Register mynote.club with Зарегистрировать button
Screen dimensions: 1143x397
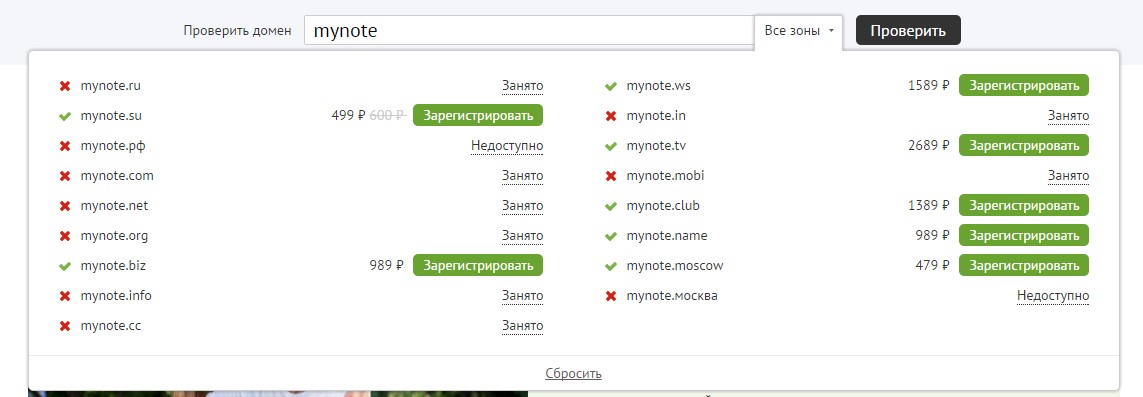[1023, 205]
